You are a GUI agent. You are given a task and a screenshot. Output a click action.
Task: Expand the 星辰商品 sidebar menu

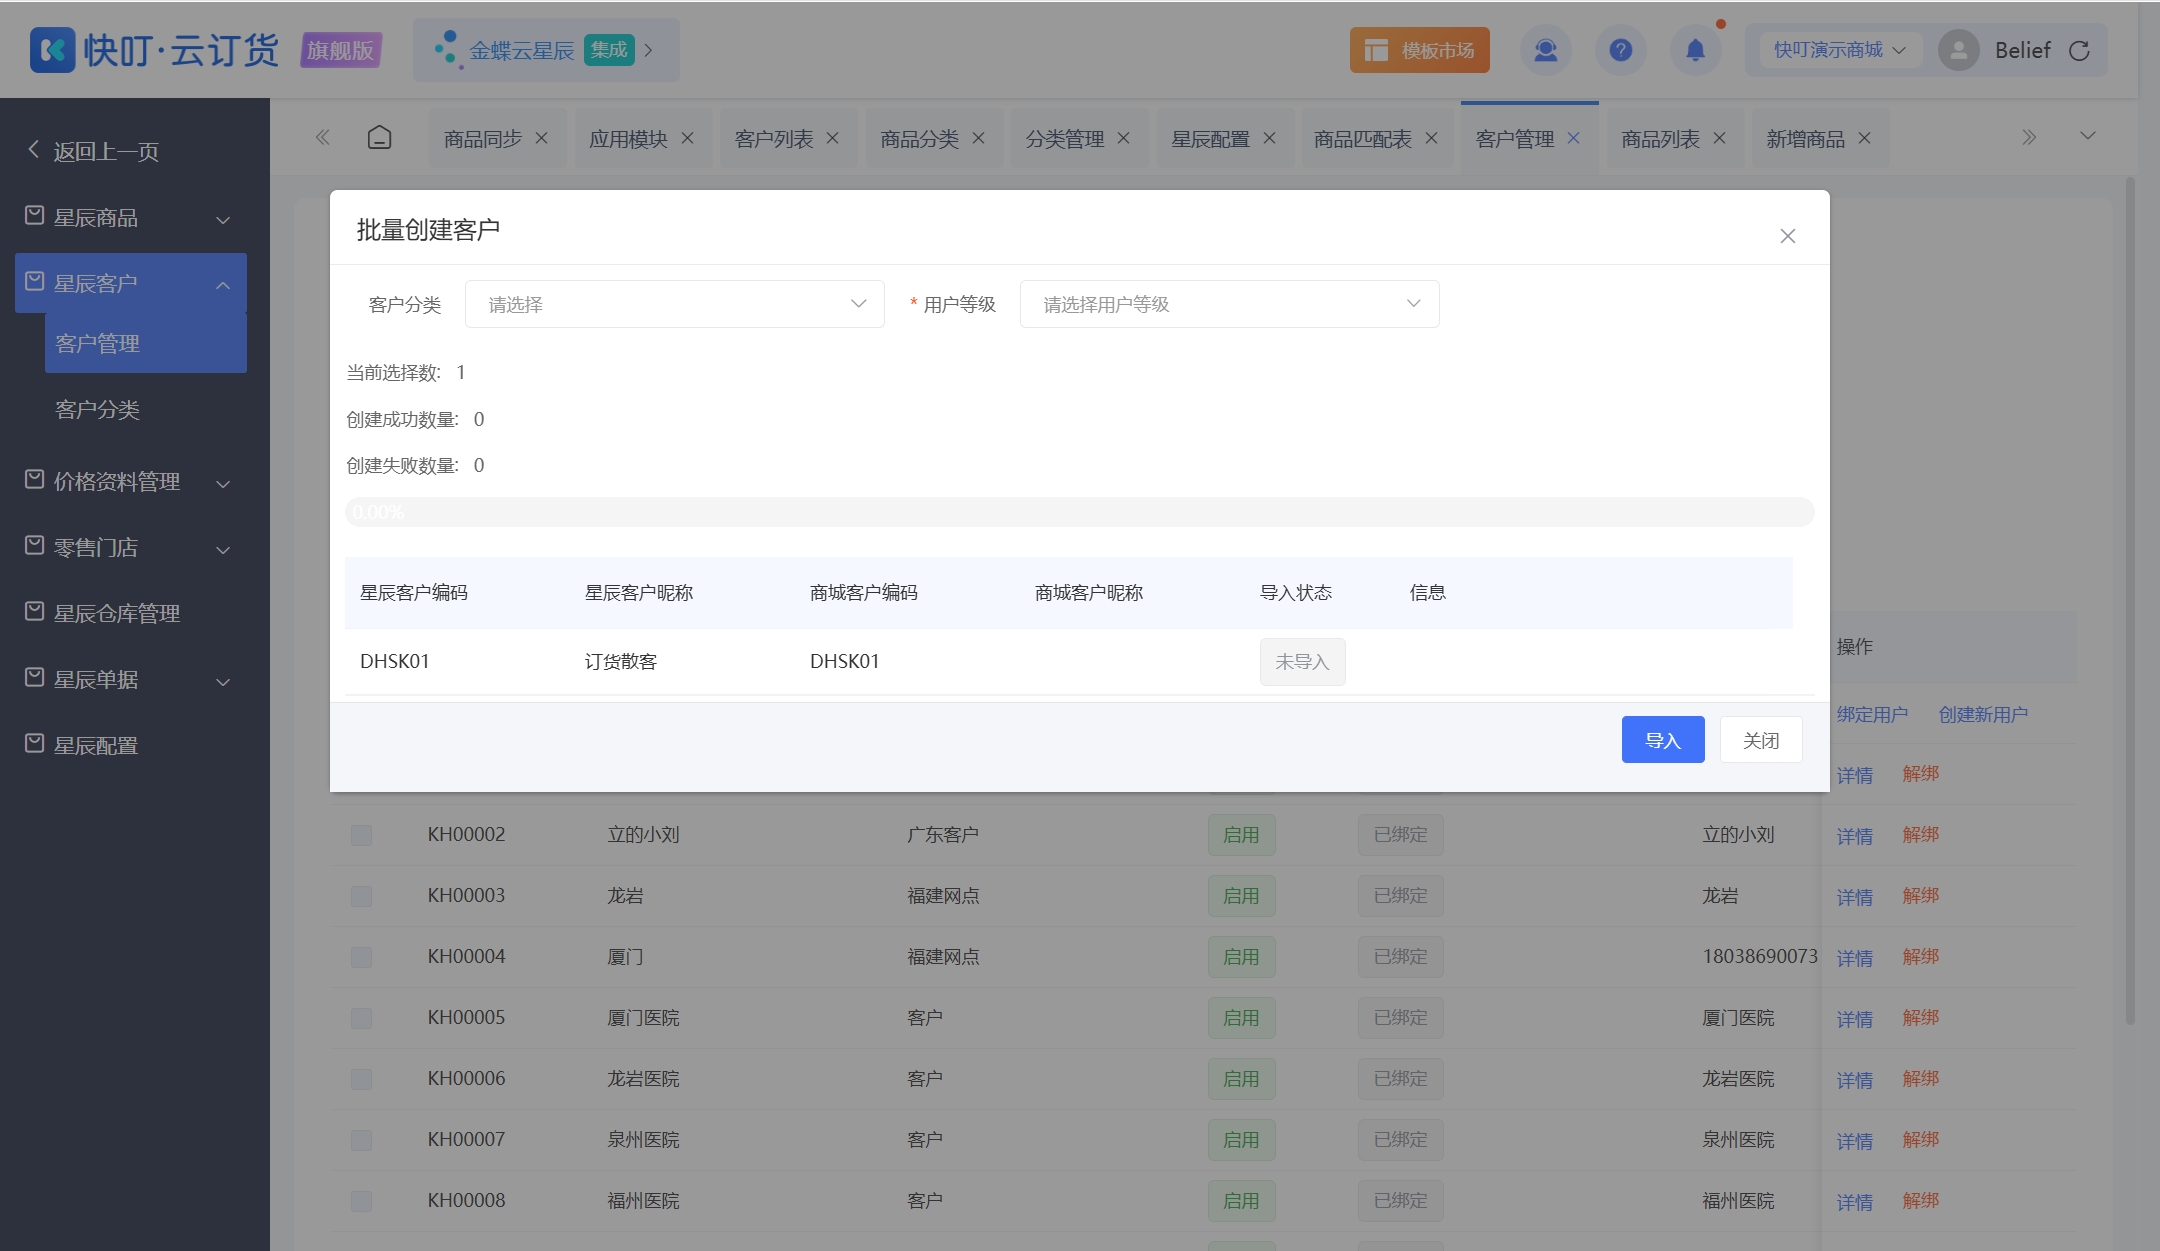click(x=130, y=218)
